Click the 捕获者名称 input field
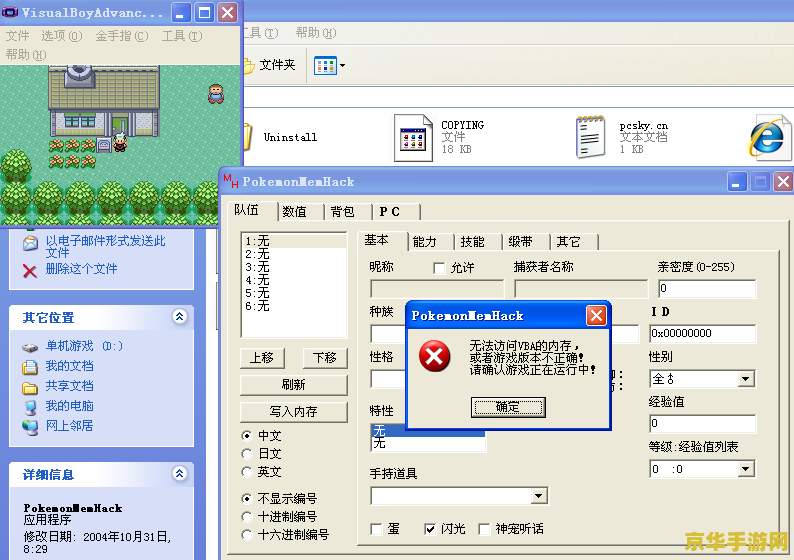 pos(581,289)
